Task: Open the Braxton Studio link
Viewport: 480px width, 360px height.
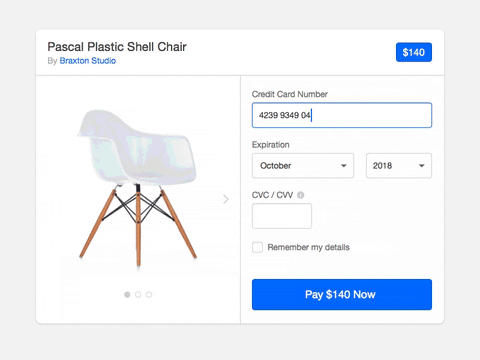Action: (88, 61)
